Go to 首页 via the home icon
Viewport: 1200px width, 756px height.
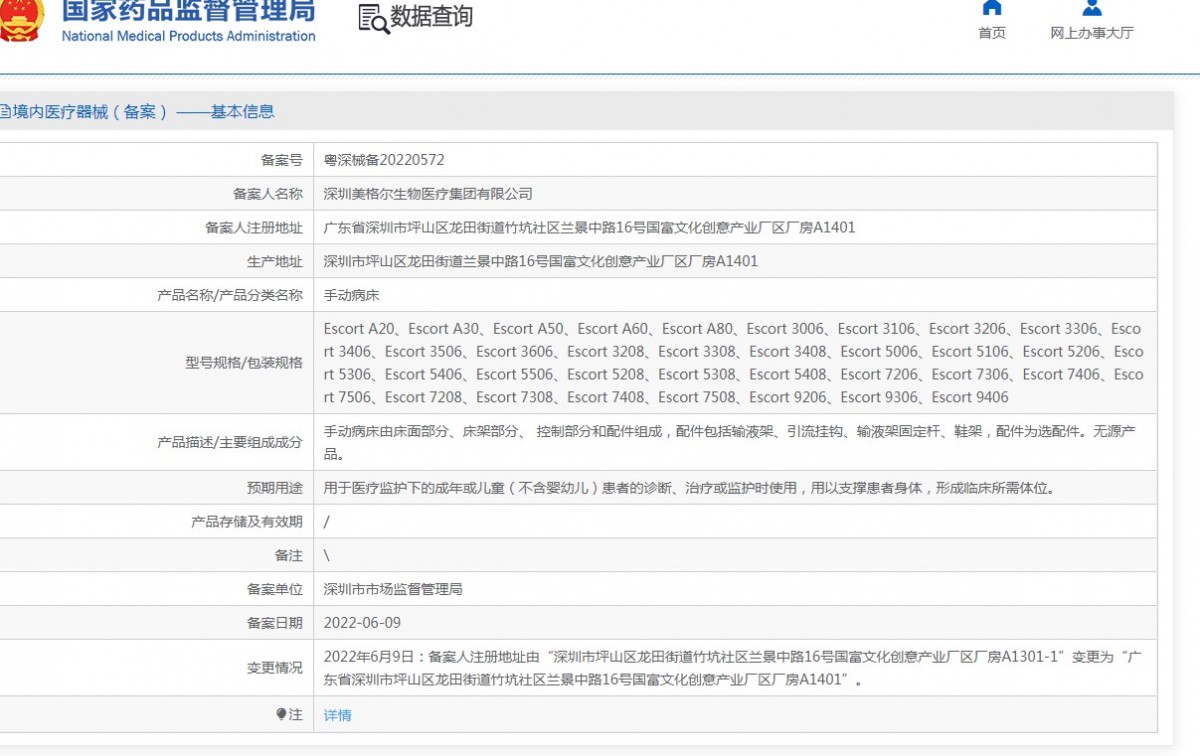click(991, 7)
